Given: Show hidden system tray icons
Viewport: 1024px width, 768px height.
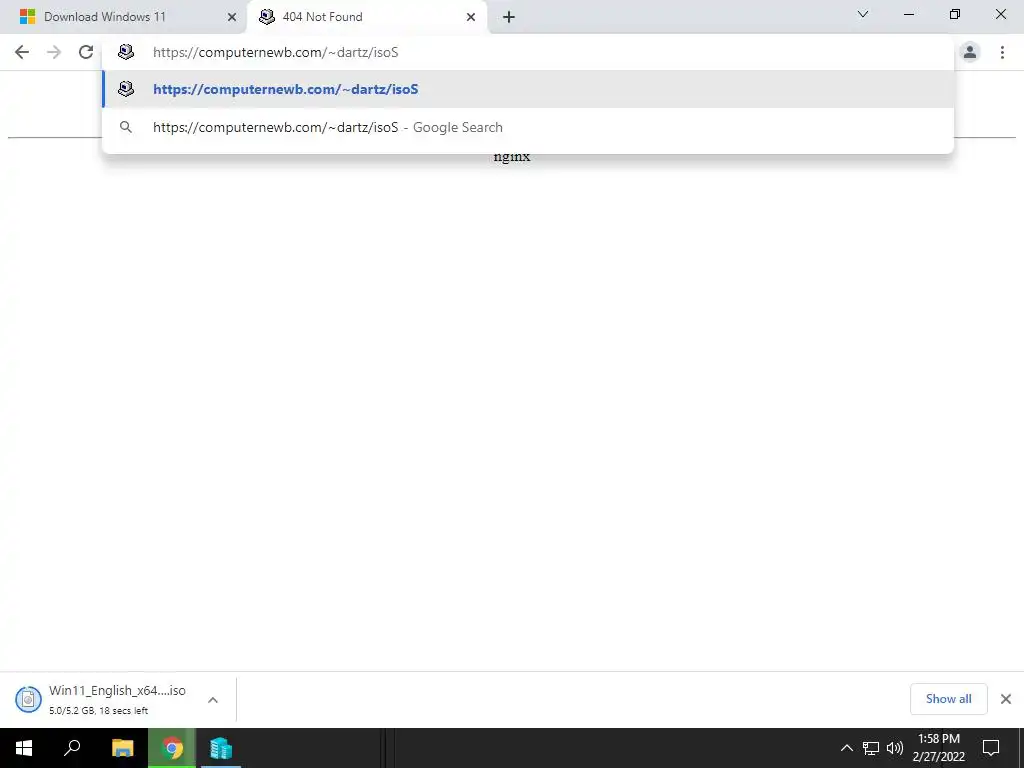Looking at the screenshot, I should coord(846,748).
